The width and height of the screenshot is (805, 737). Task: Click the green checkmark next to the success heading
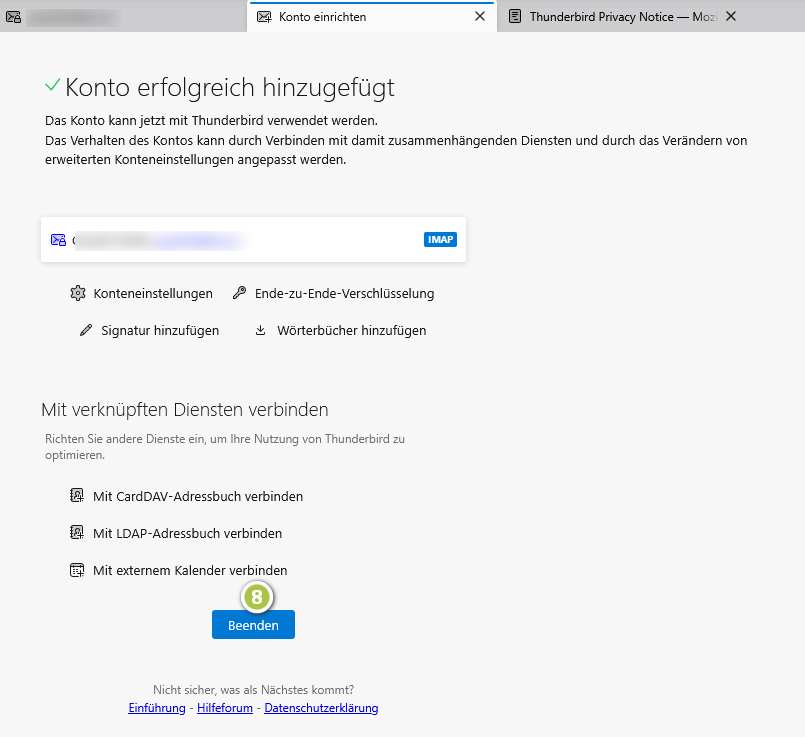[x=53, y=86]
